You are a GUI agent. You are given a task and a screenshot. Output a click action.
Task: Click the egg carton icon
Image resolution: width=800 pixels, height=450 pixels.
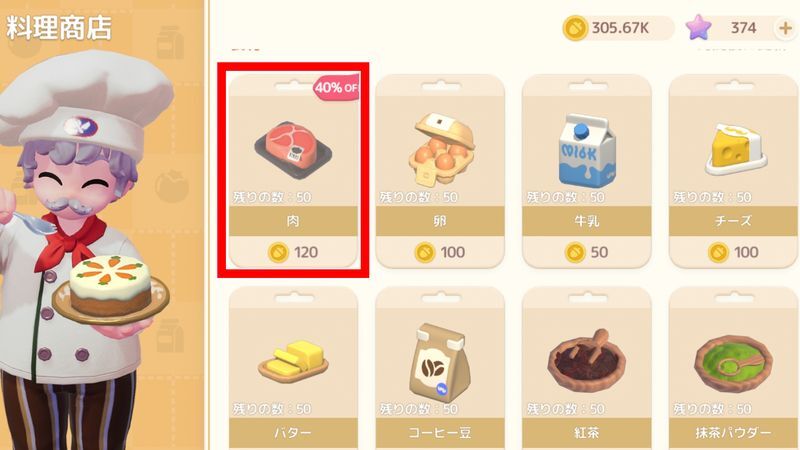(x=441, y=148)
